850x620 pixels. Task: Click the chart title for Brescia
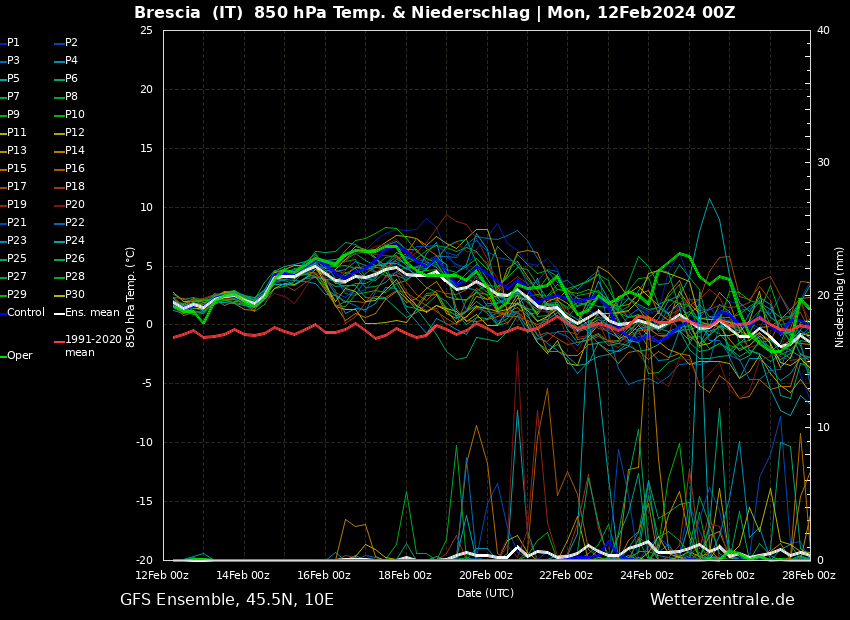tap(434, 13)
